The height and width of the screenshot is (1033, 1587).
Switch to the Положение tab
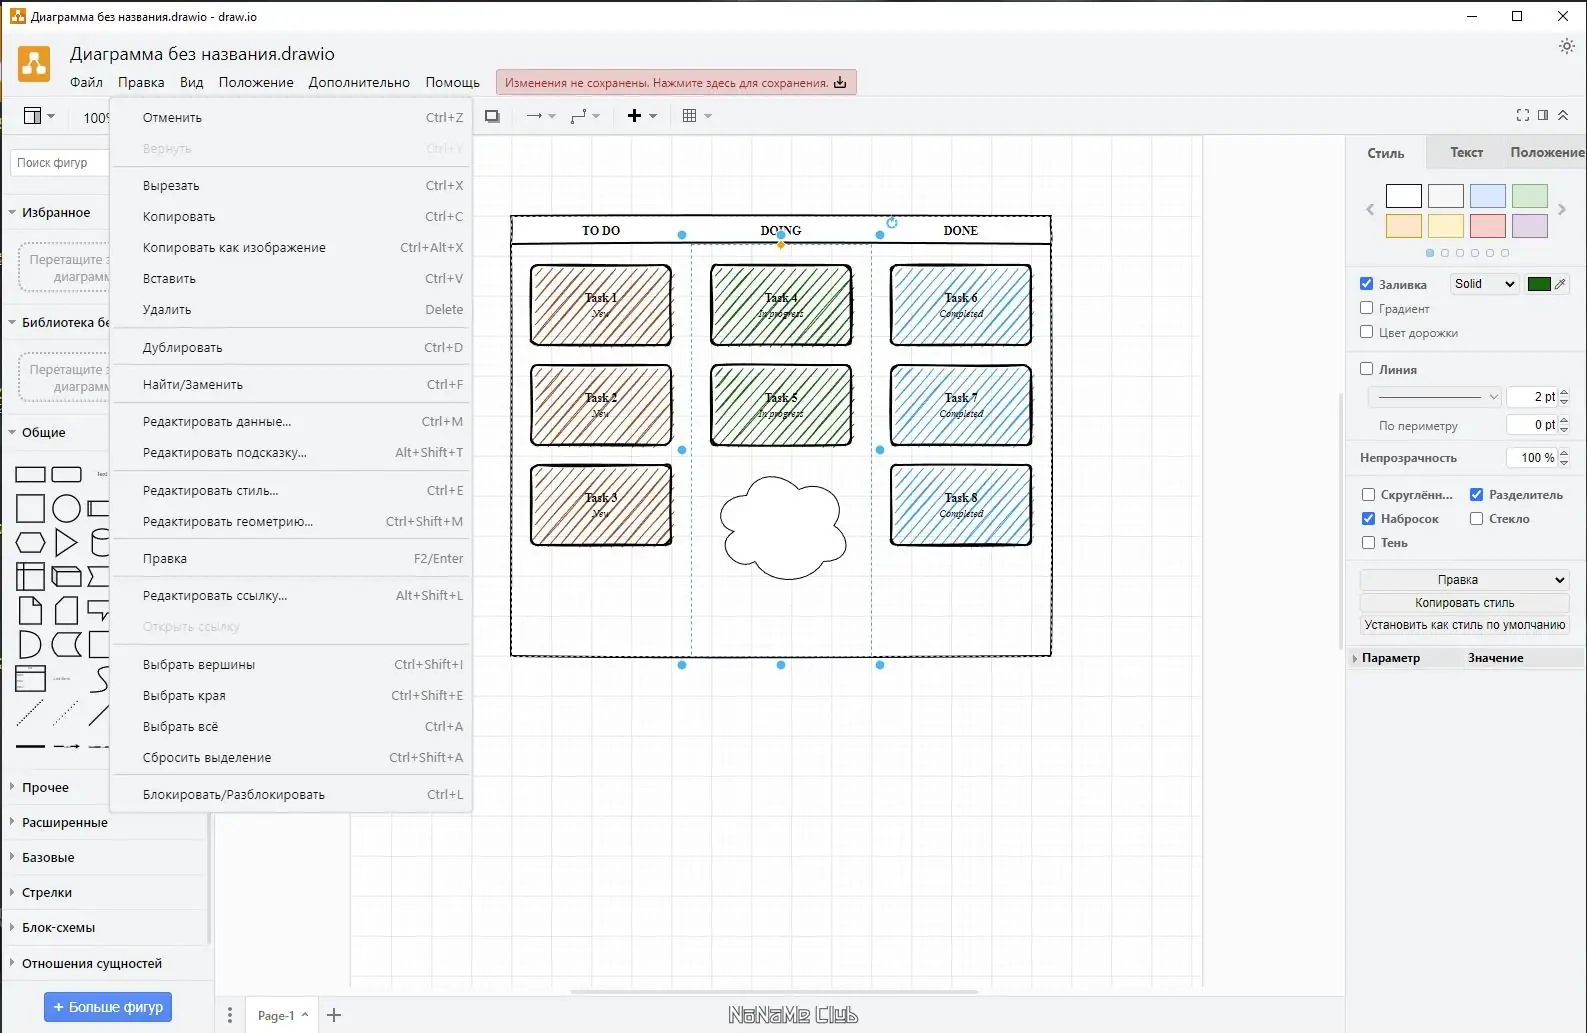pos(1546,152)
